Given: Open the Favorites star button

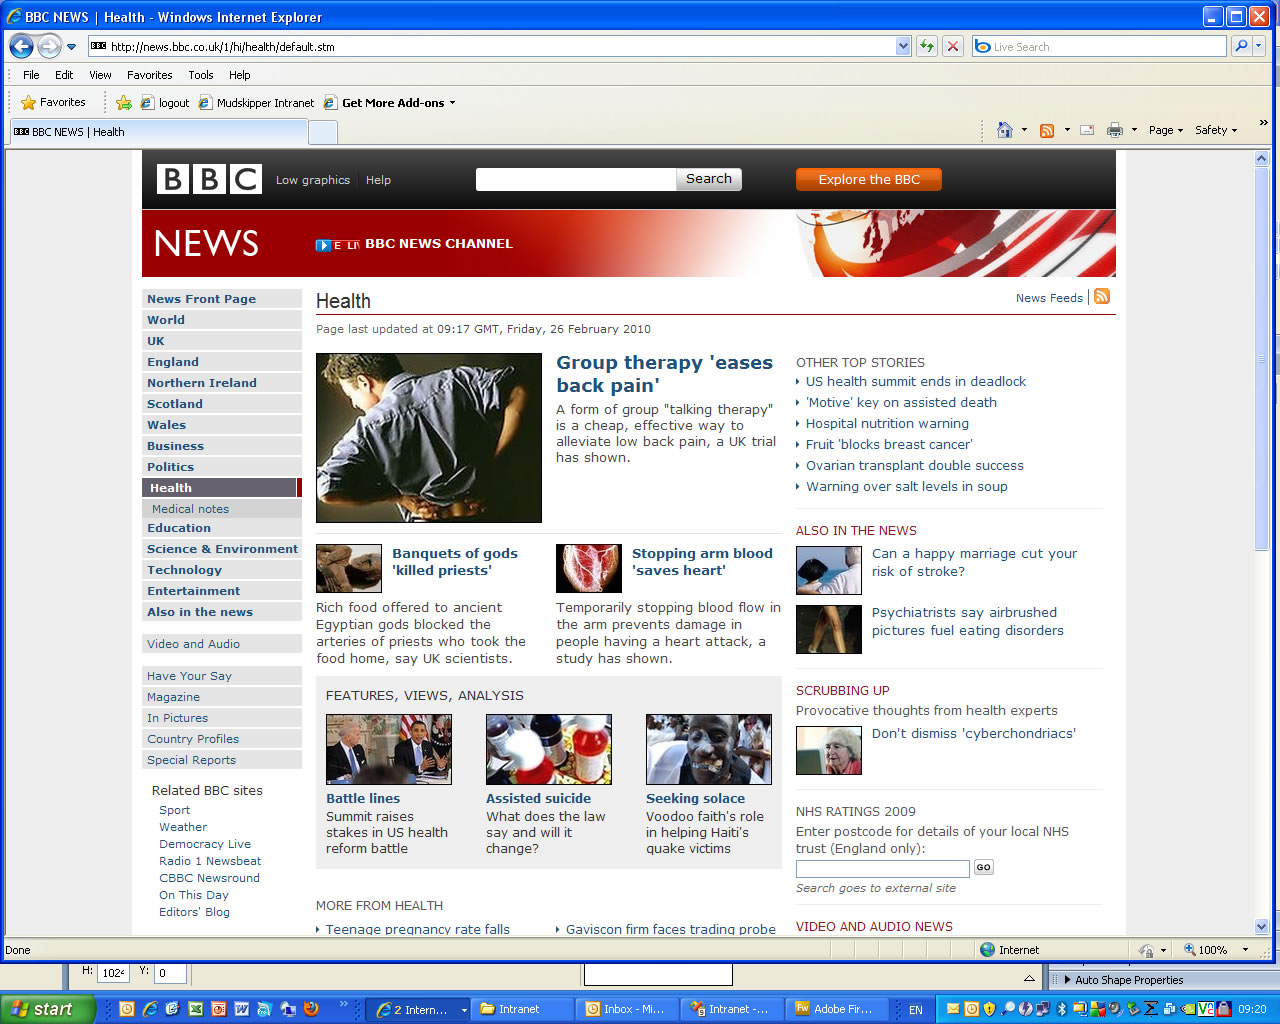Looking at the screenshot, I should (53, 102).
